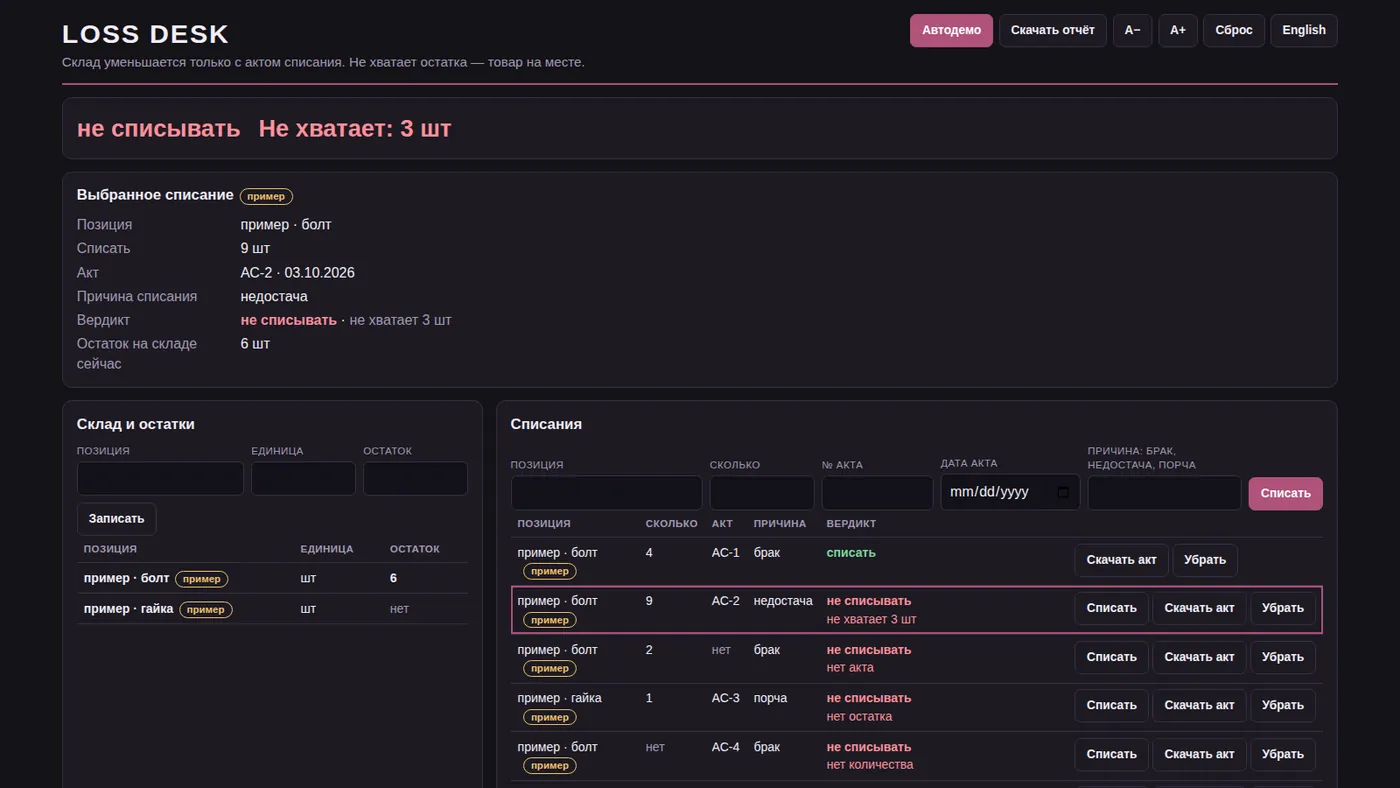
Task: Save stock entry with Записать
Action: pyautogui.click(x=116, y=519)
